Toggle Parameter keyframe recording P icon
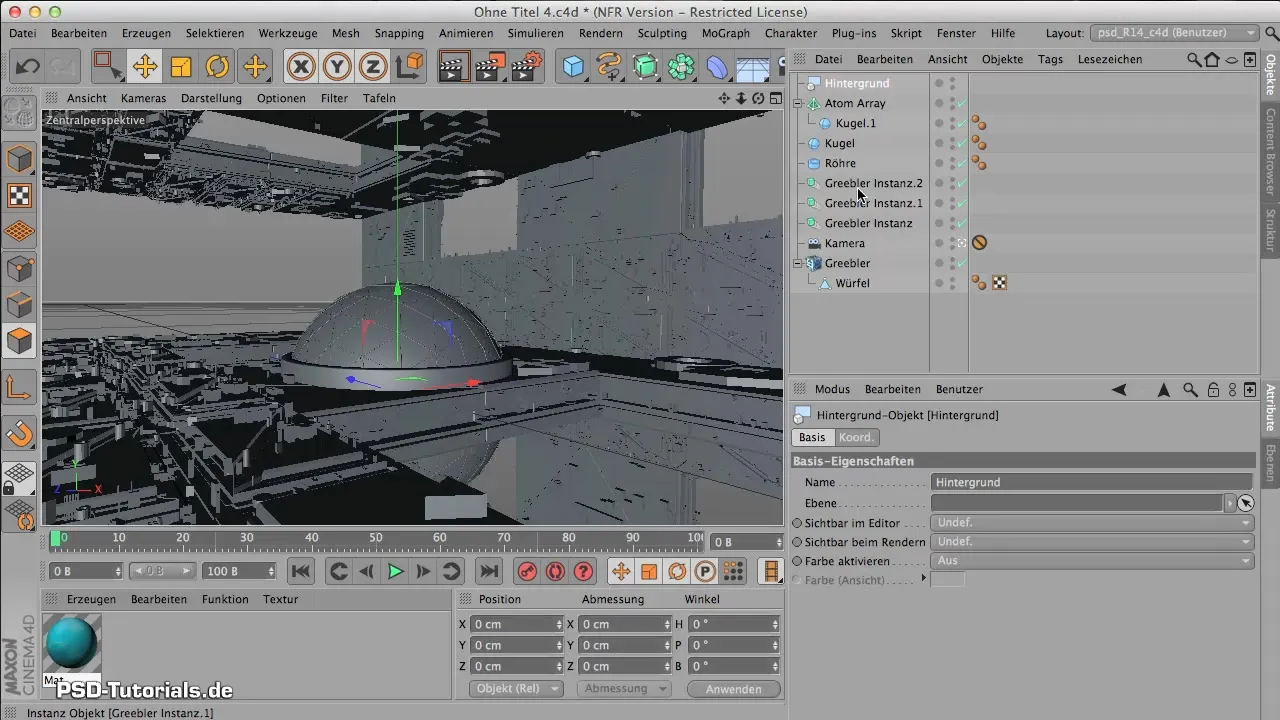The height and width of the screenshot is (720, 1280). coord(705,571)
